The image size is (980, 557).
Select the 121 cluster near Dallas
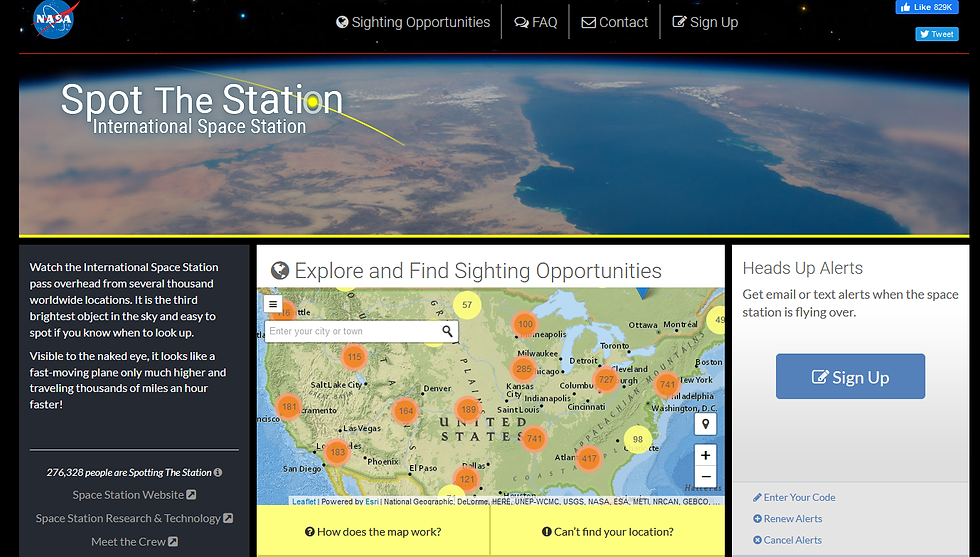click(467, 479)
